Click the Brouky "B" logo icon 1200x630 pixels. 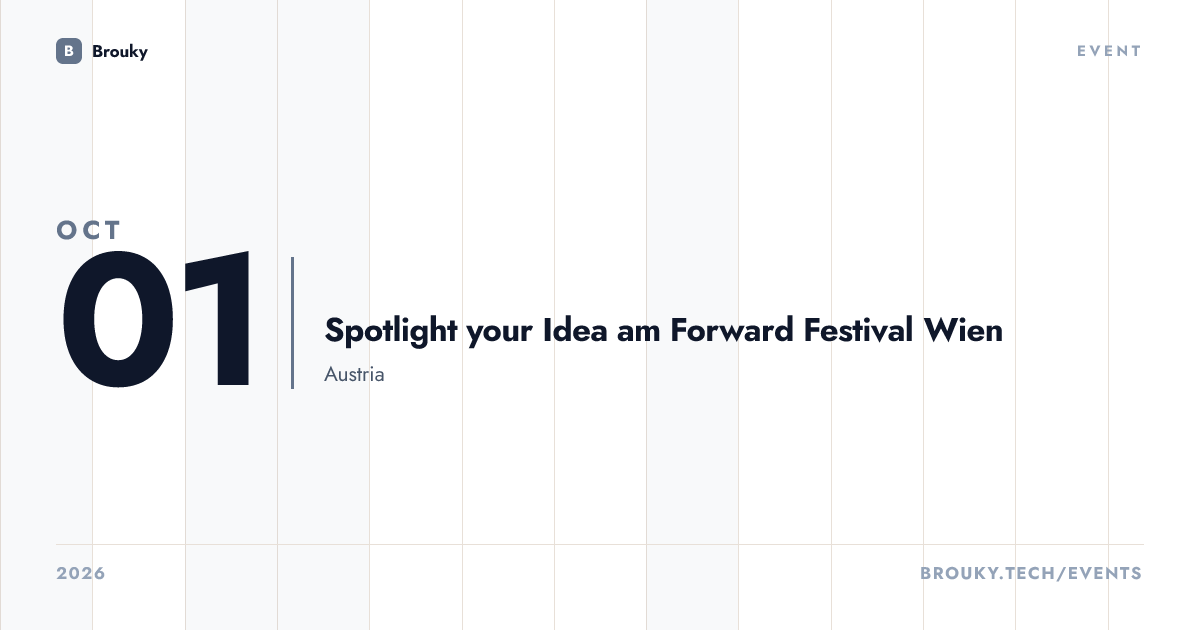pyautogui.click(x=69, y=51)
